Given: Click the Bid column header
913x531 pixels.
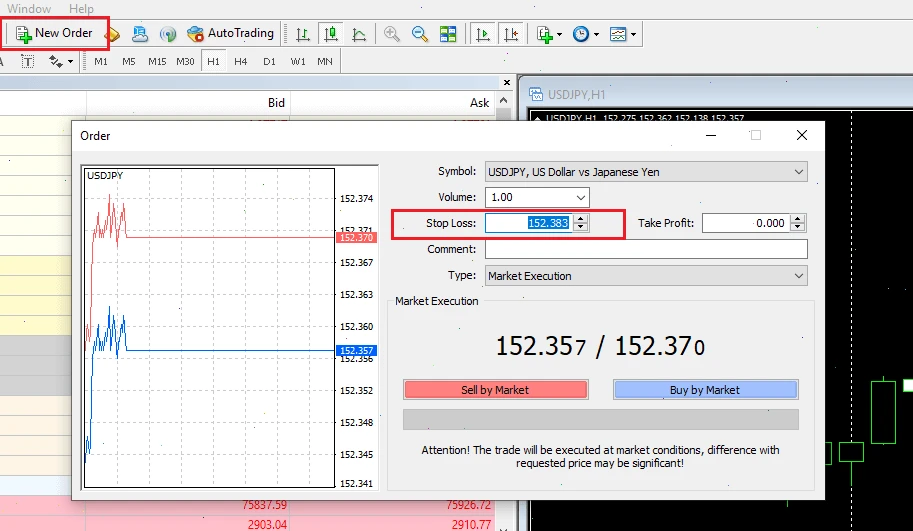Looking at the screenshot, I should tap(189, 103).
